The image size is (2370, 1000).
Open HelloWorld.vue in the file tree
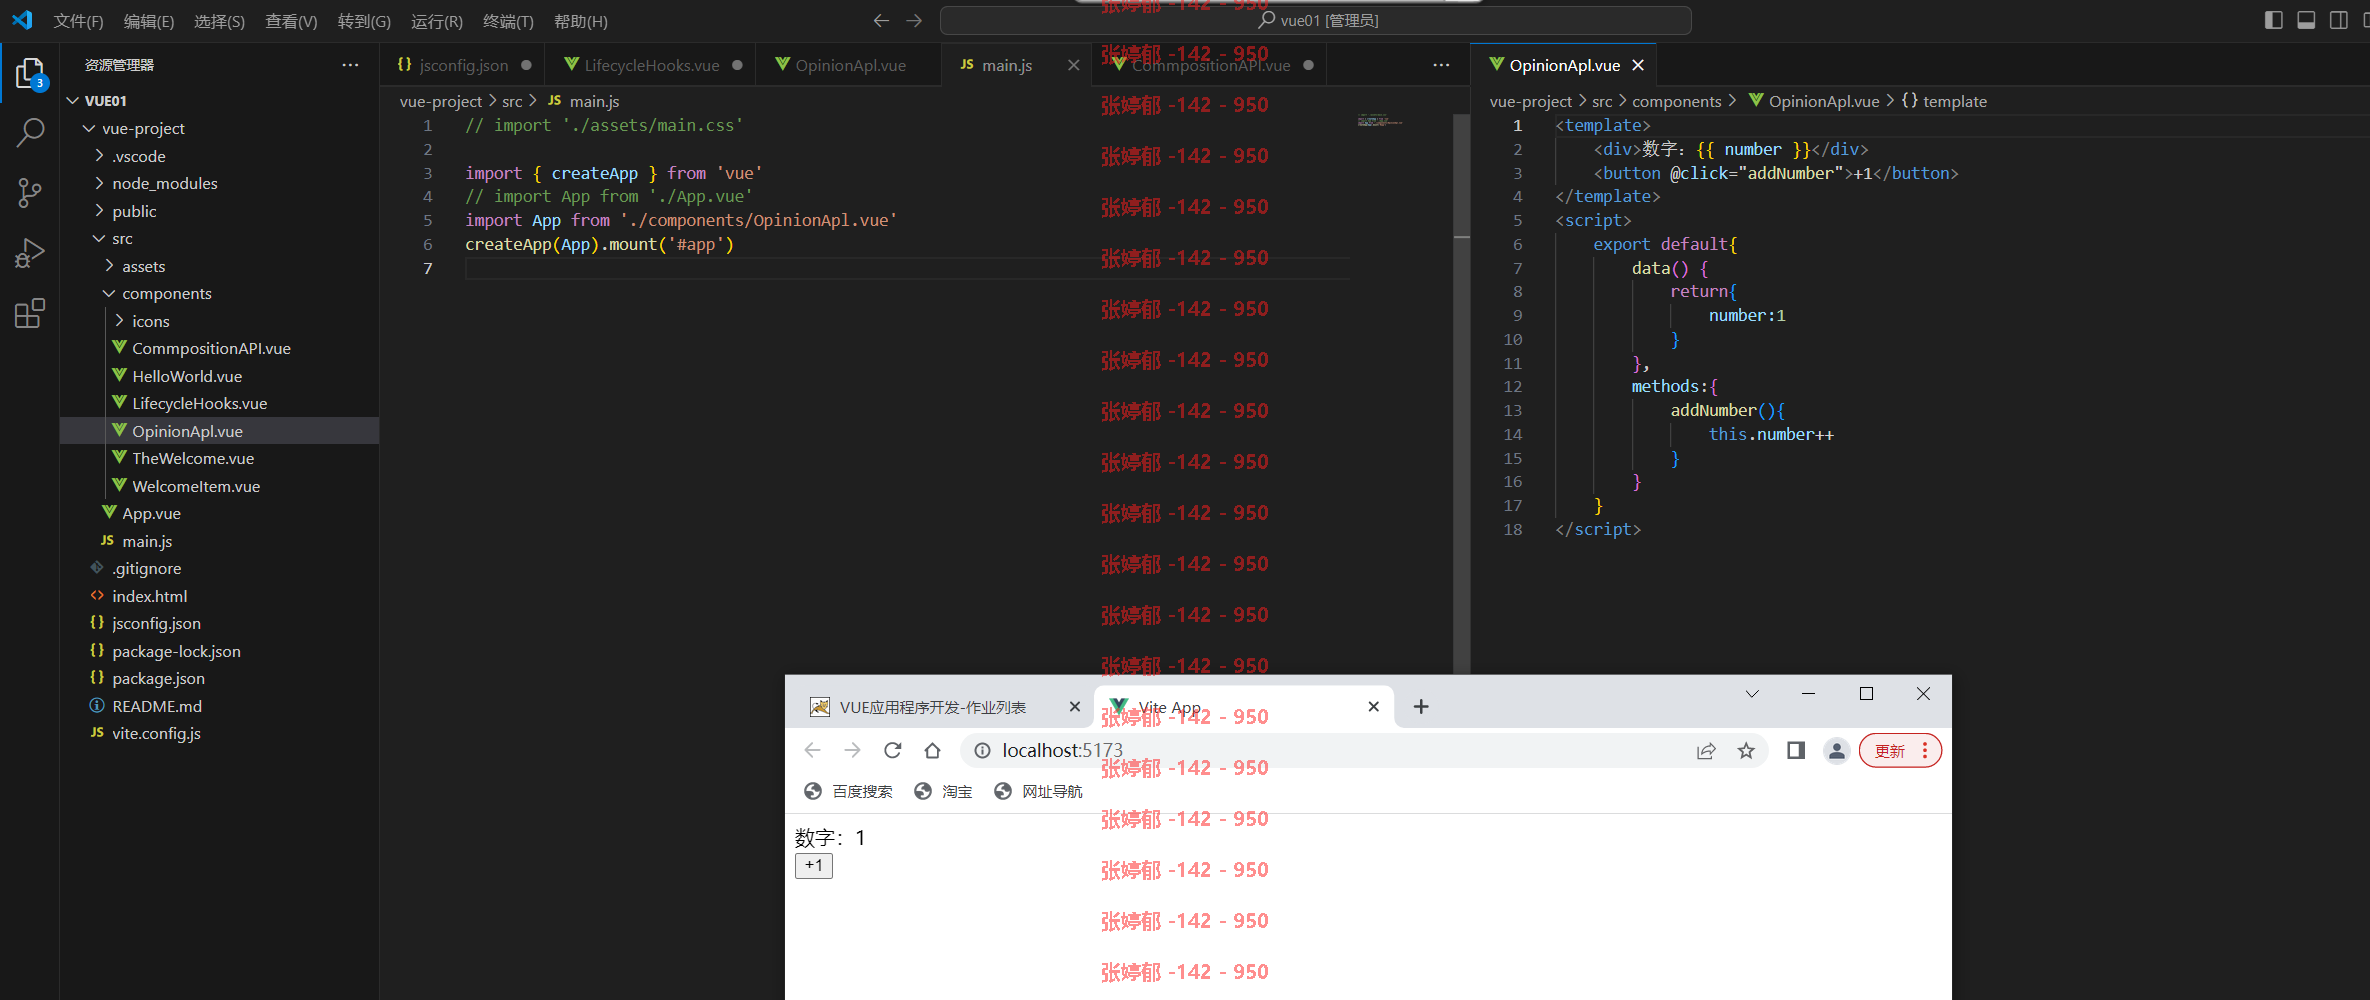(187, 376)
